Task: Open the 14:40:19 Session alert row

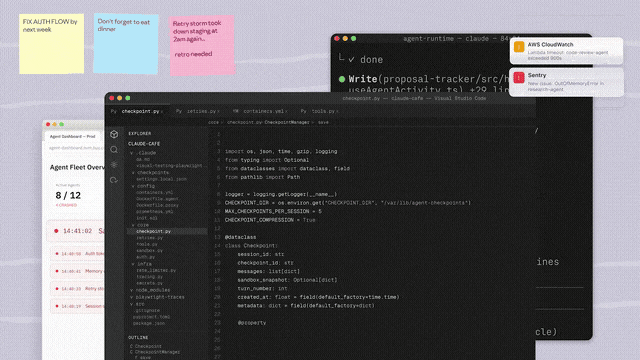Action: tap(77, 306)
